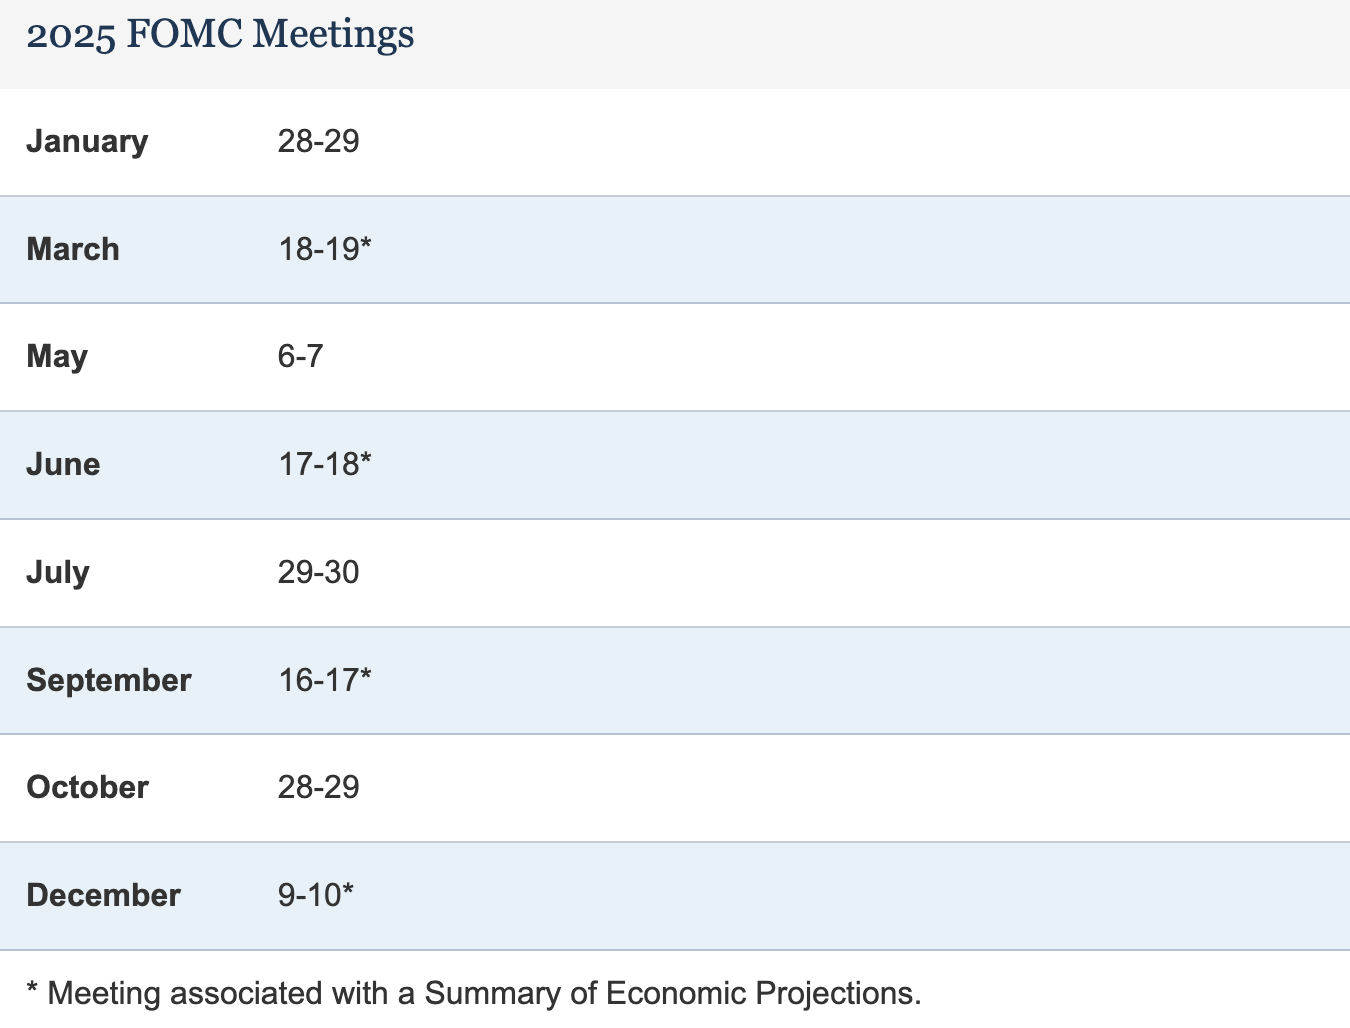The width and height of the screenshot is (1350, 1028).
Task: Click the asterisk after 9-10 in December
Action: click(348, 889)
